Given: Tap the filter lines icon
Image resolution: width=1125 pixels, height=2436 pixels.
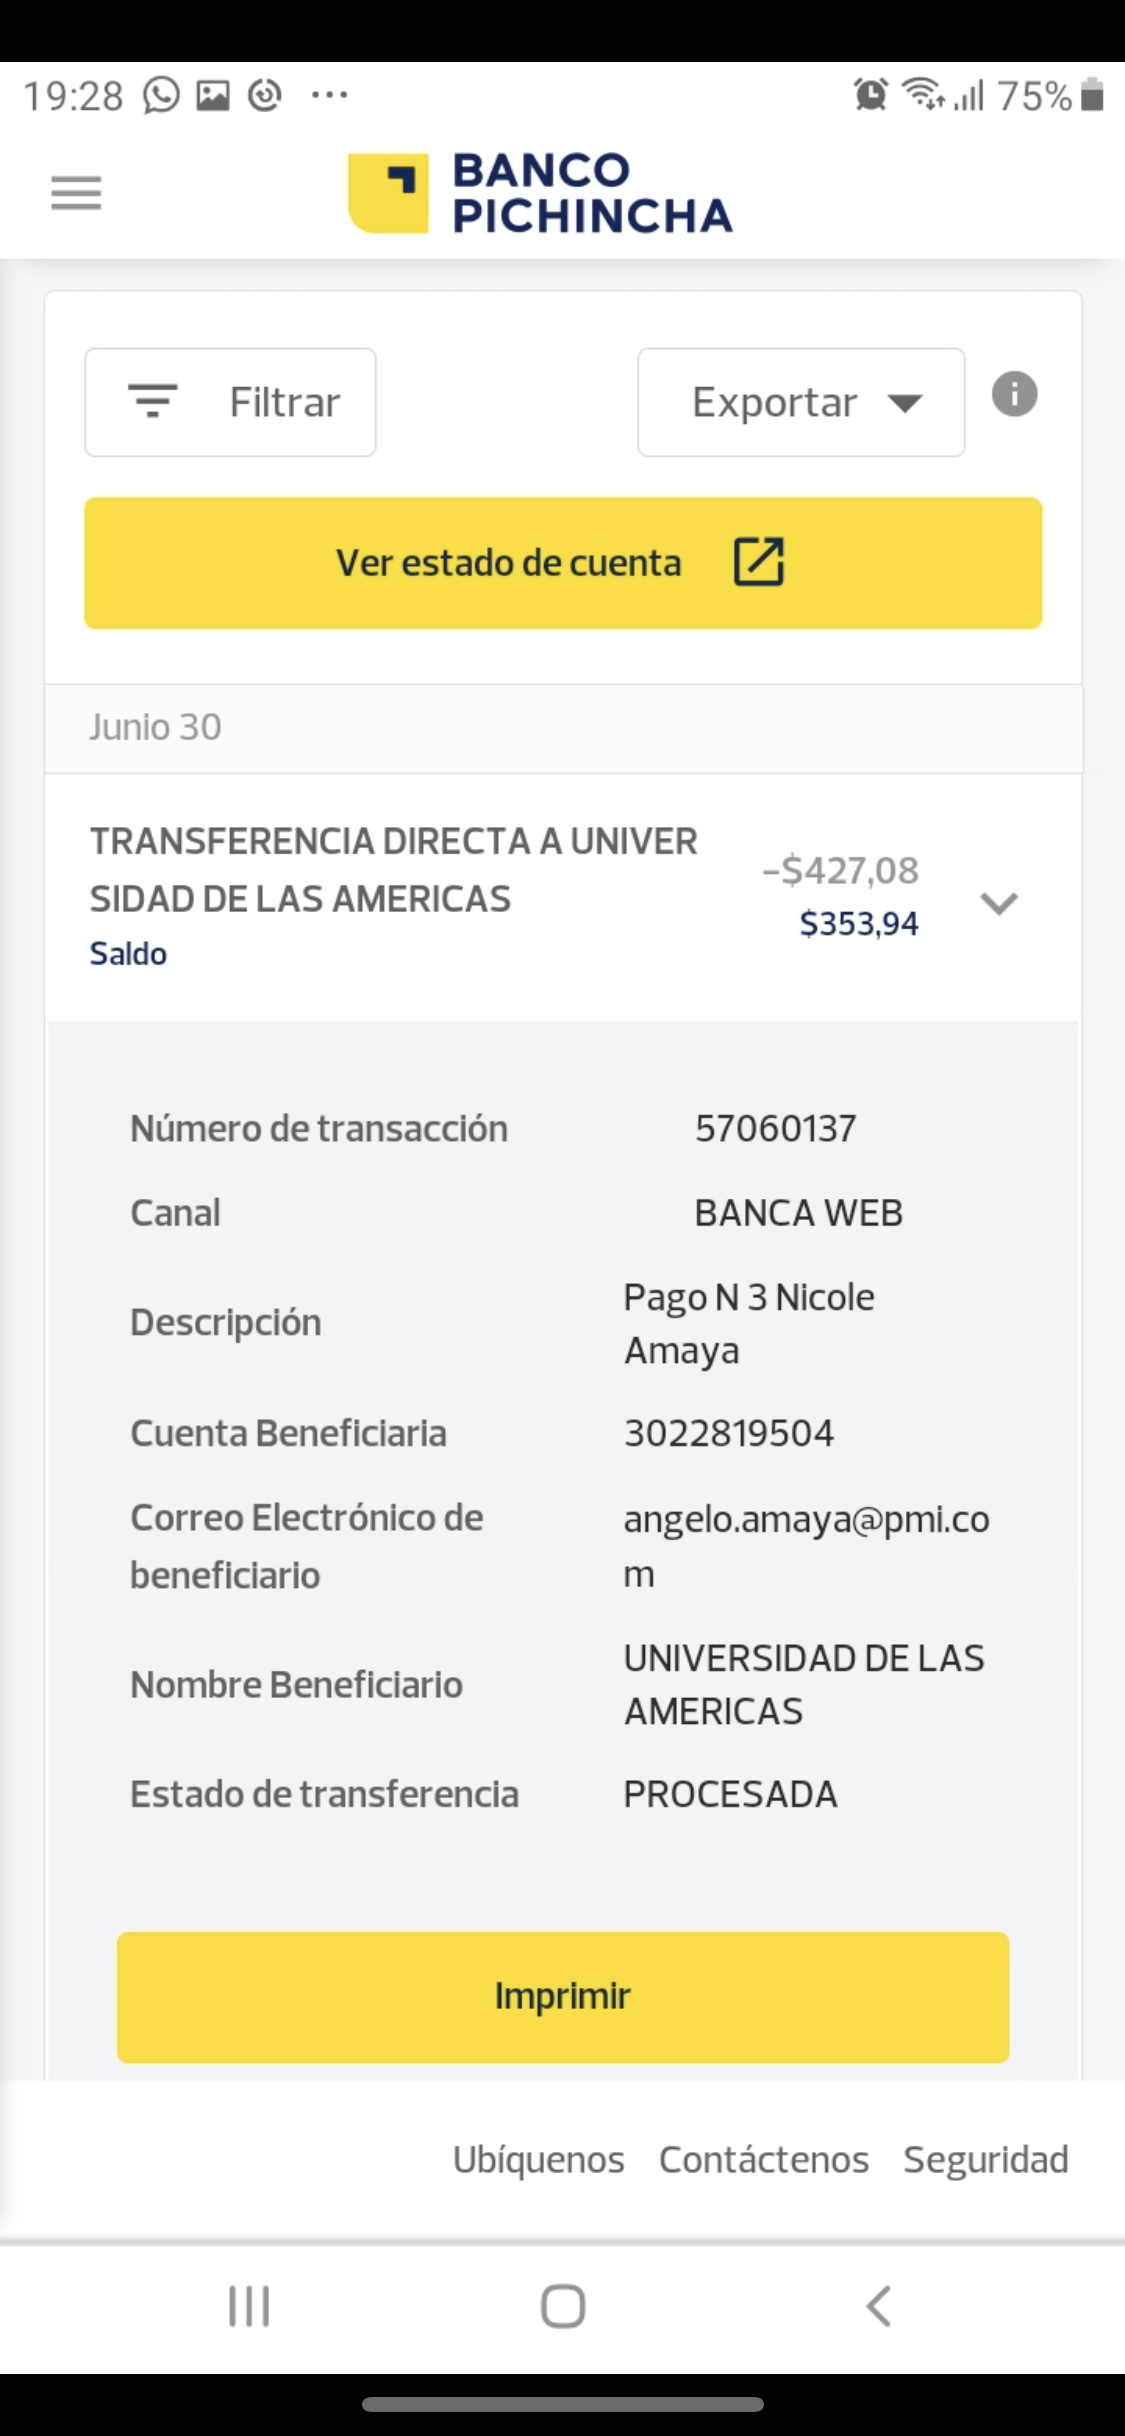Looking at the screenshot, I should tap(153, 401).
